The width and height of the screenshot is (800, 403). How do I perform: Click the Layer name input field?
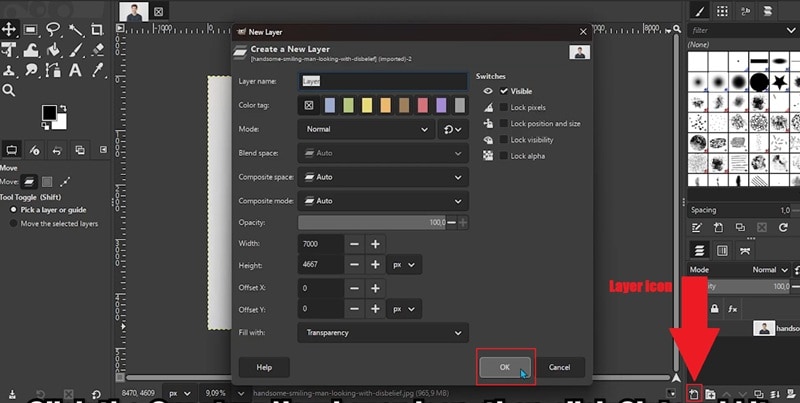pyautogui.click(x=383, y=81)
